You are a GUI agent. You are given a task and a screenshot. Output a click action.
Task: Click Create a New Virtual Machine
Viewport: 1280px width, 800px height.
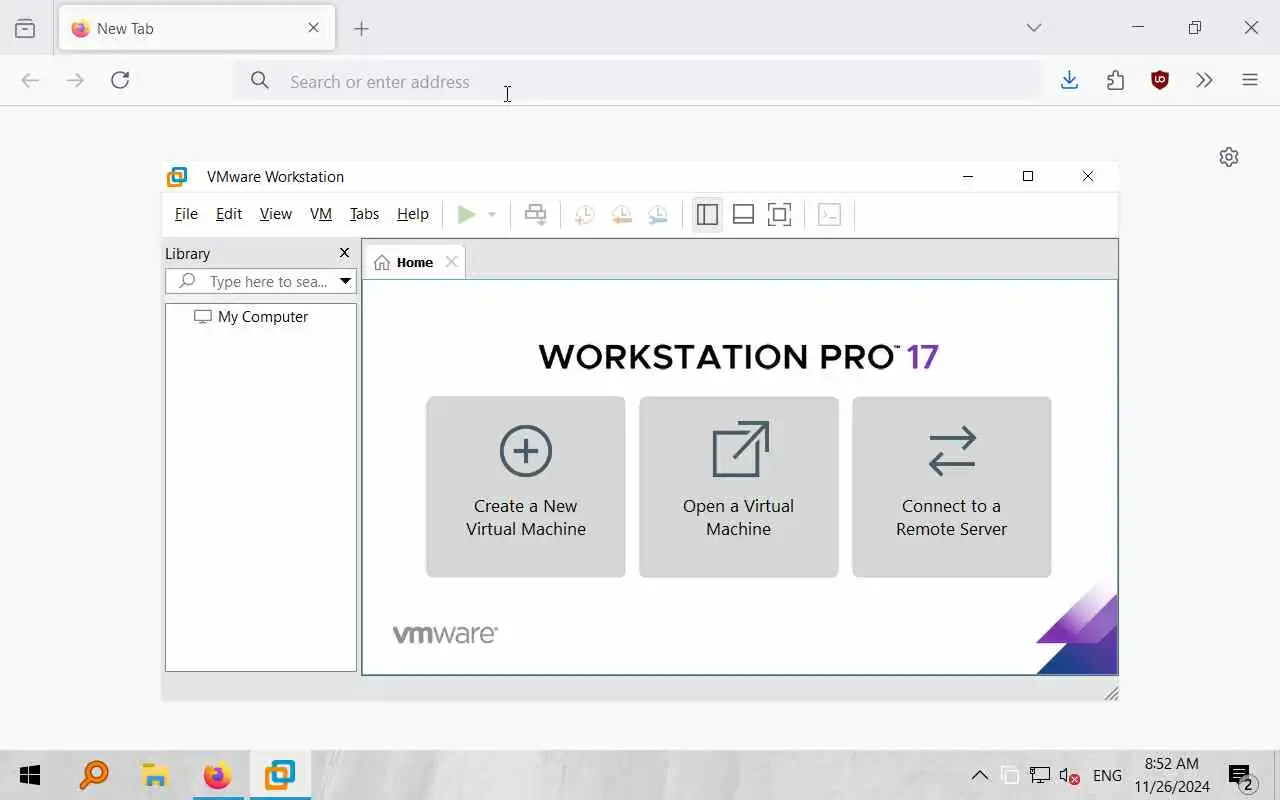coord(526,487)
